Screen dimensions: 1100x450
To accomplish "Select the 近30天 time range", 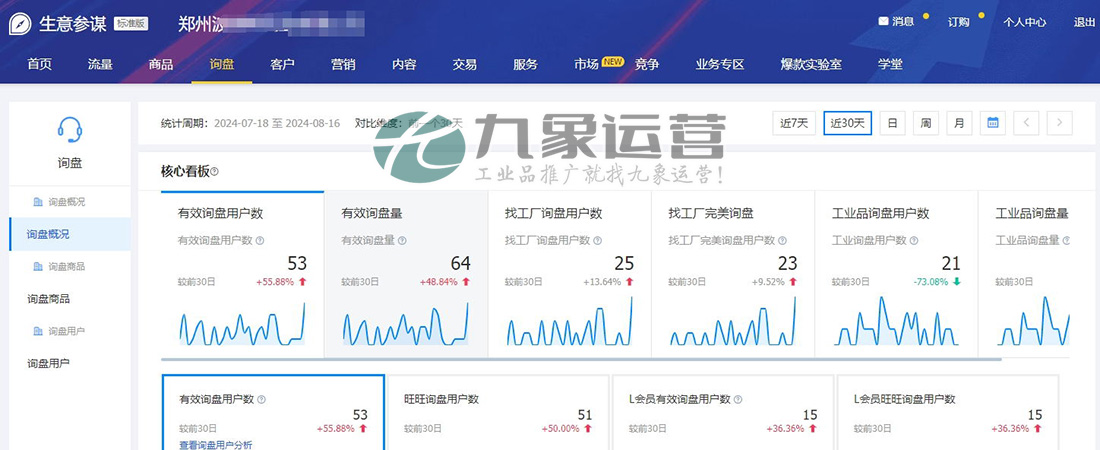I will (847, 123).
